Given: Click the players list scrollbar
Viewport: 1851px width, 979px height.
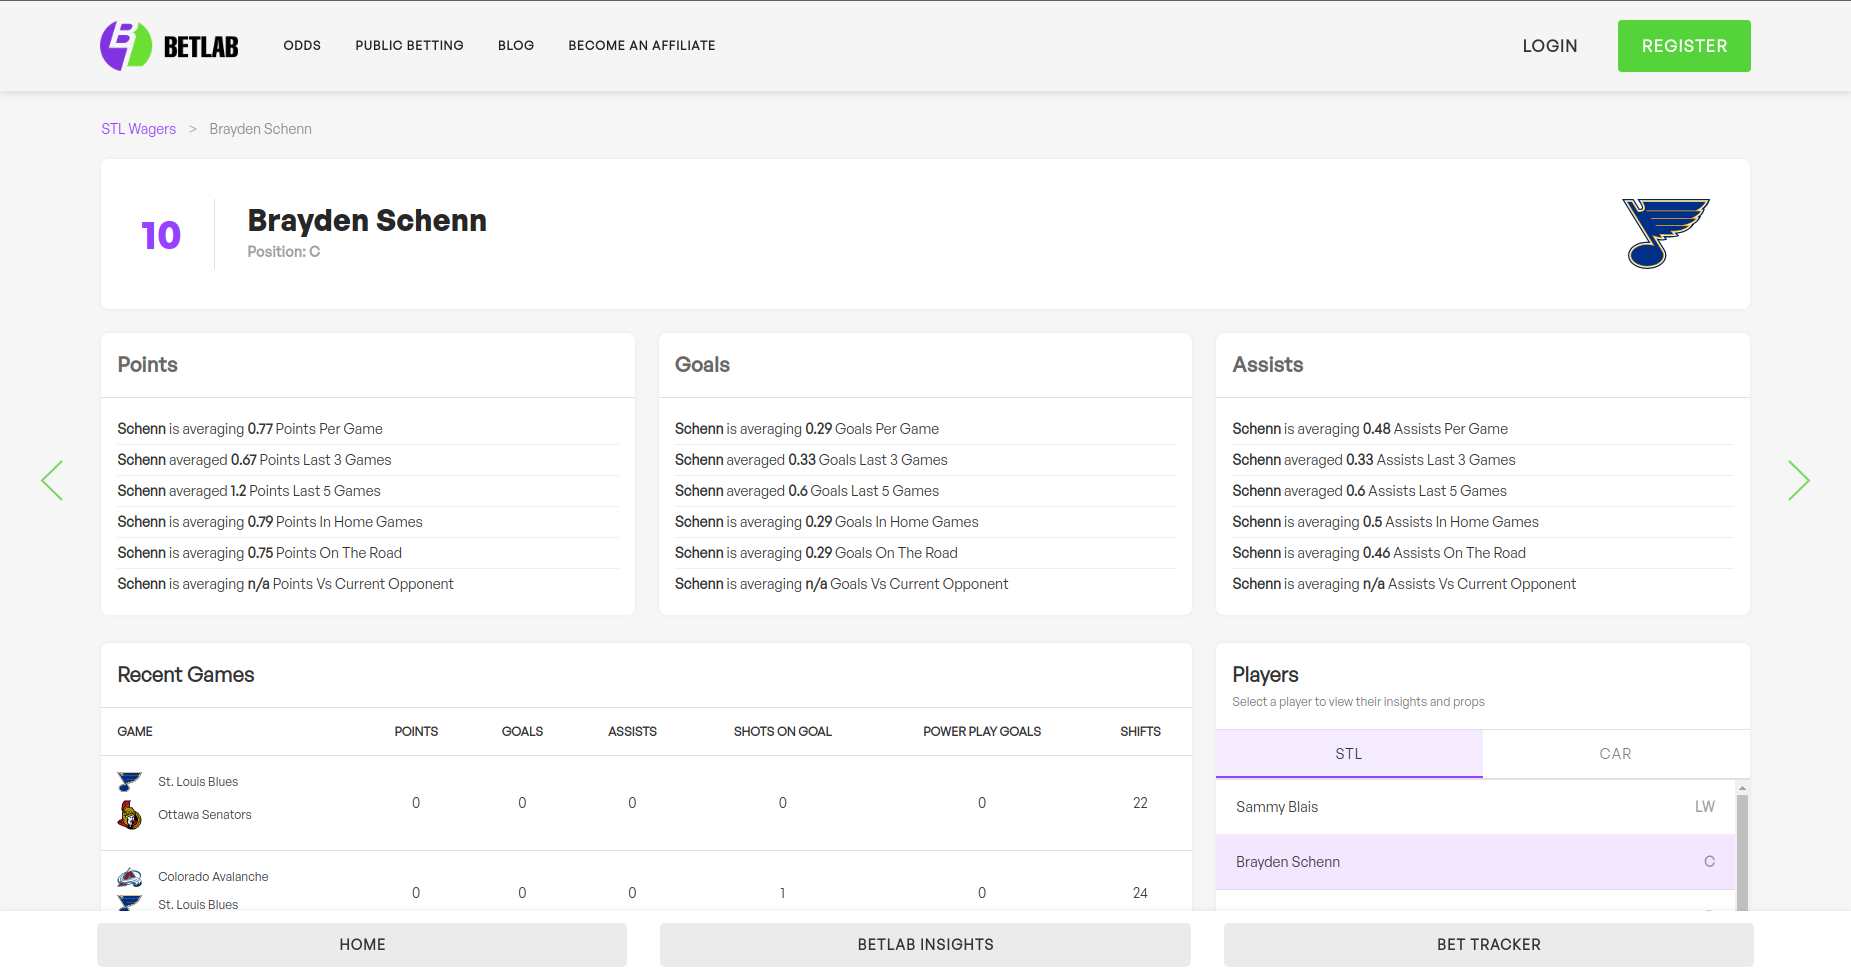Looking at the screenshot, I should tap(1742, 853).
